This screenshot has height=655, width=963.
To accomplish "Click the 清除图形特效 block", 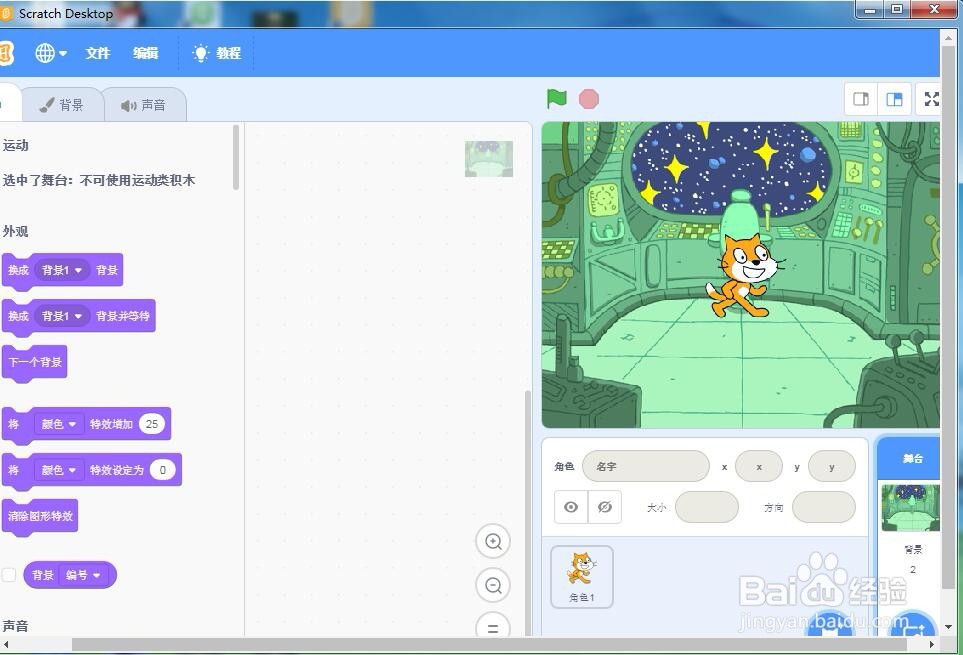I will click(x=40, y=516).
